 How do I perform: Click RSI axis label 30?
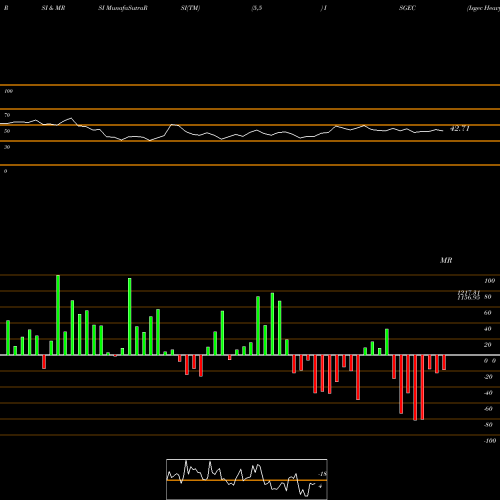7,147
